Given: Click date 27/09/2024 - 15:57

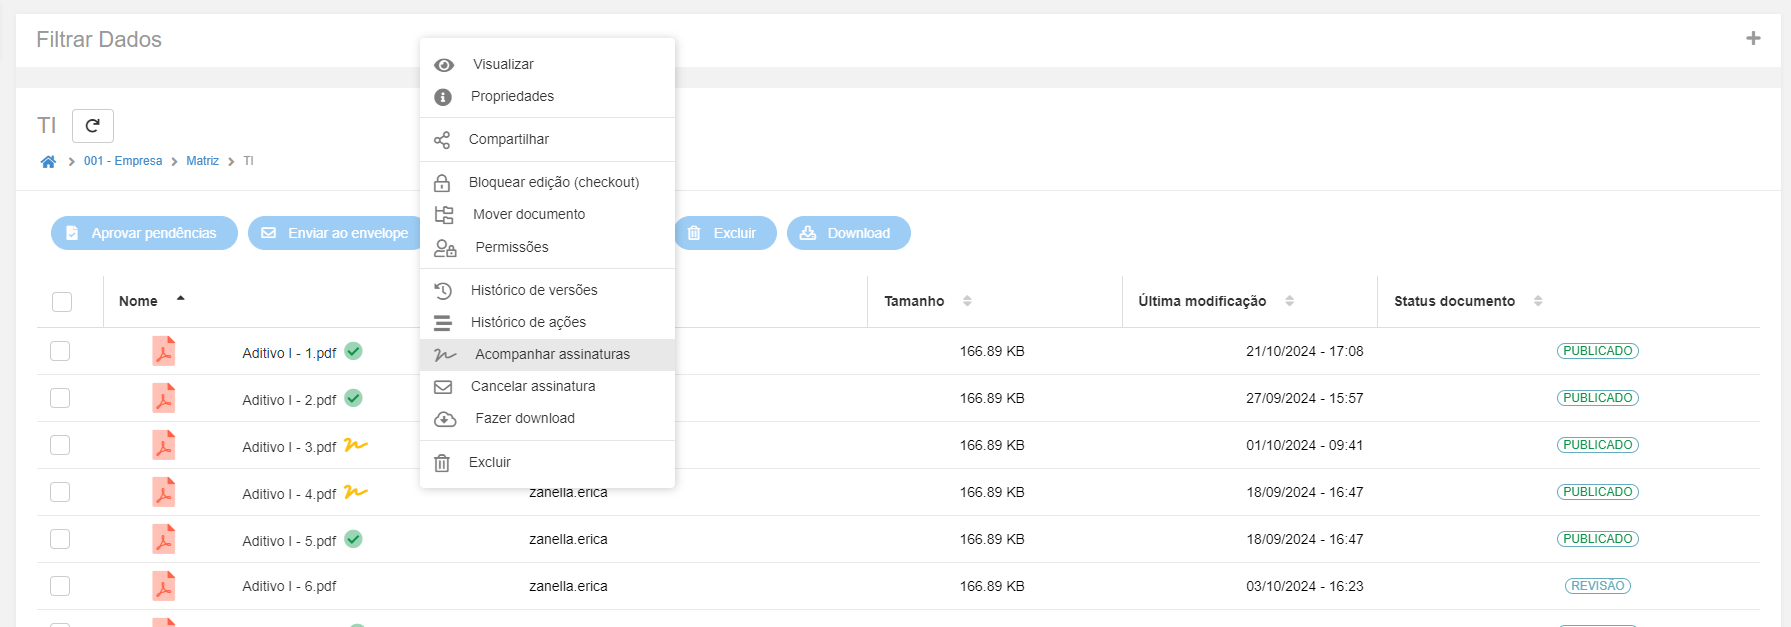Looking at the screenshot, I should 1304,398.
